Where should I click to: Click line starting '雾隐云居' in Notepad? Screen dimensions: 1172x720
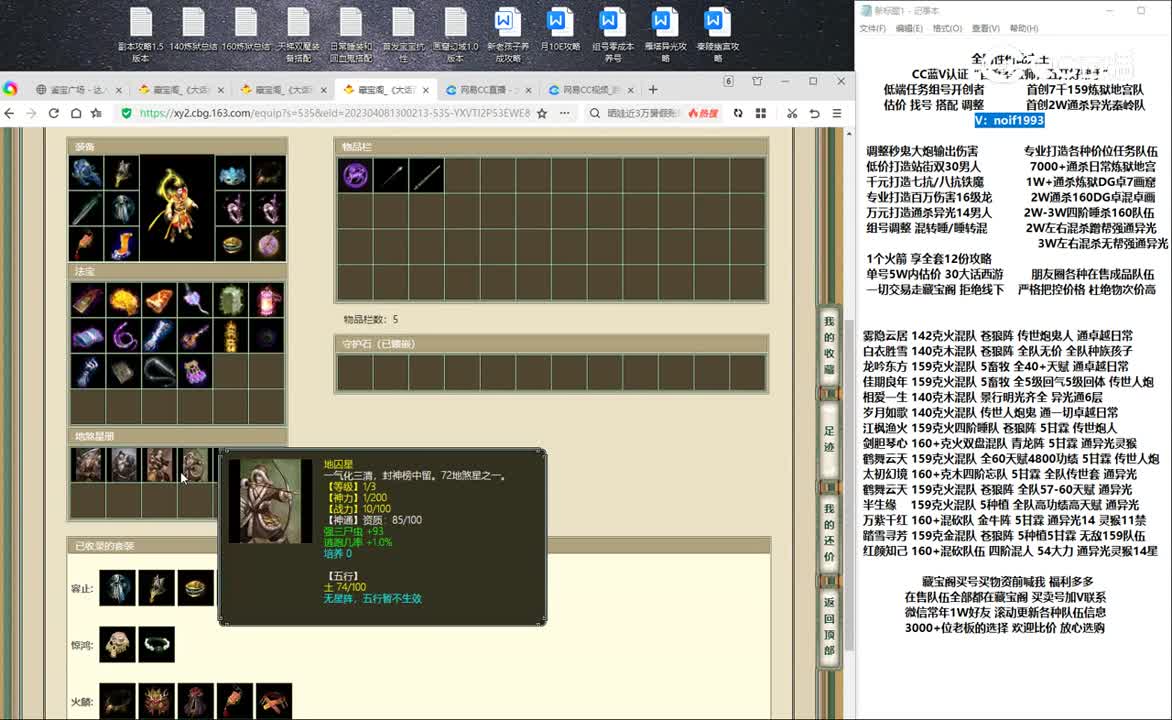tap(998, 336)
